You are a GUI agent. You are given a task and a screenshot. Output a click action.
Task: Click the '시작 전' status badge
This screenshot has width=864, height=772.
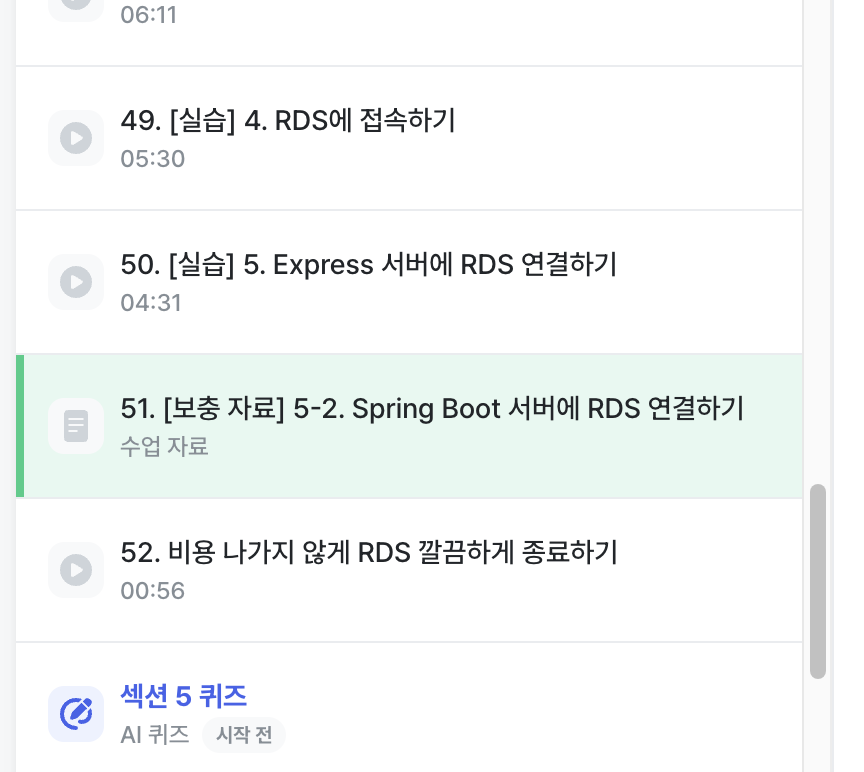click(x=244, y=735)
